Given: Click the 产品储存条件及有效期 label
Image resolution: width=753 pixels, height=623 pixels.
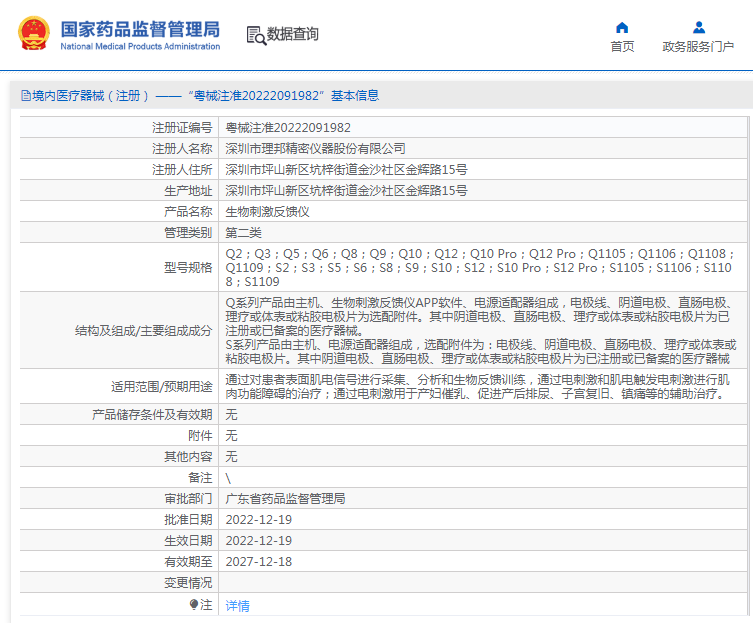Looking at the screenshot, I should pos(152,415).
